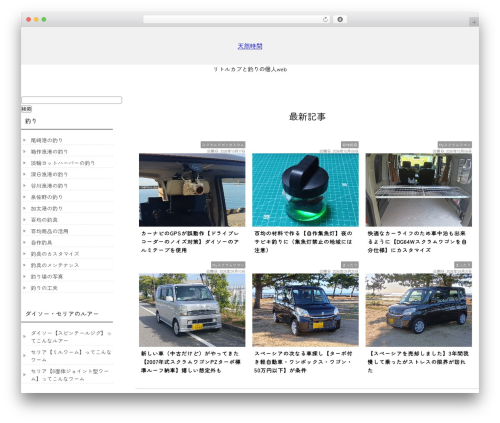
Task: Open the 自作釣具 category link
Action: pyautogui.click(x=41, y=242)
